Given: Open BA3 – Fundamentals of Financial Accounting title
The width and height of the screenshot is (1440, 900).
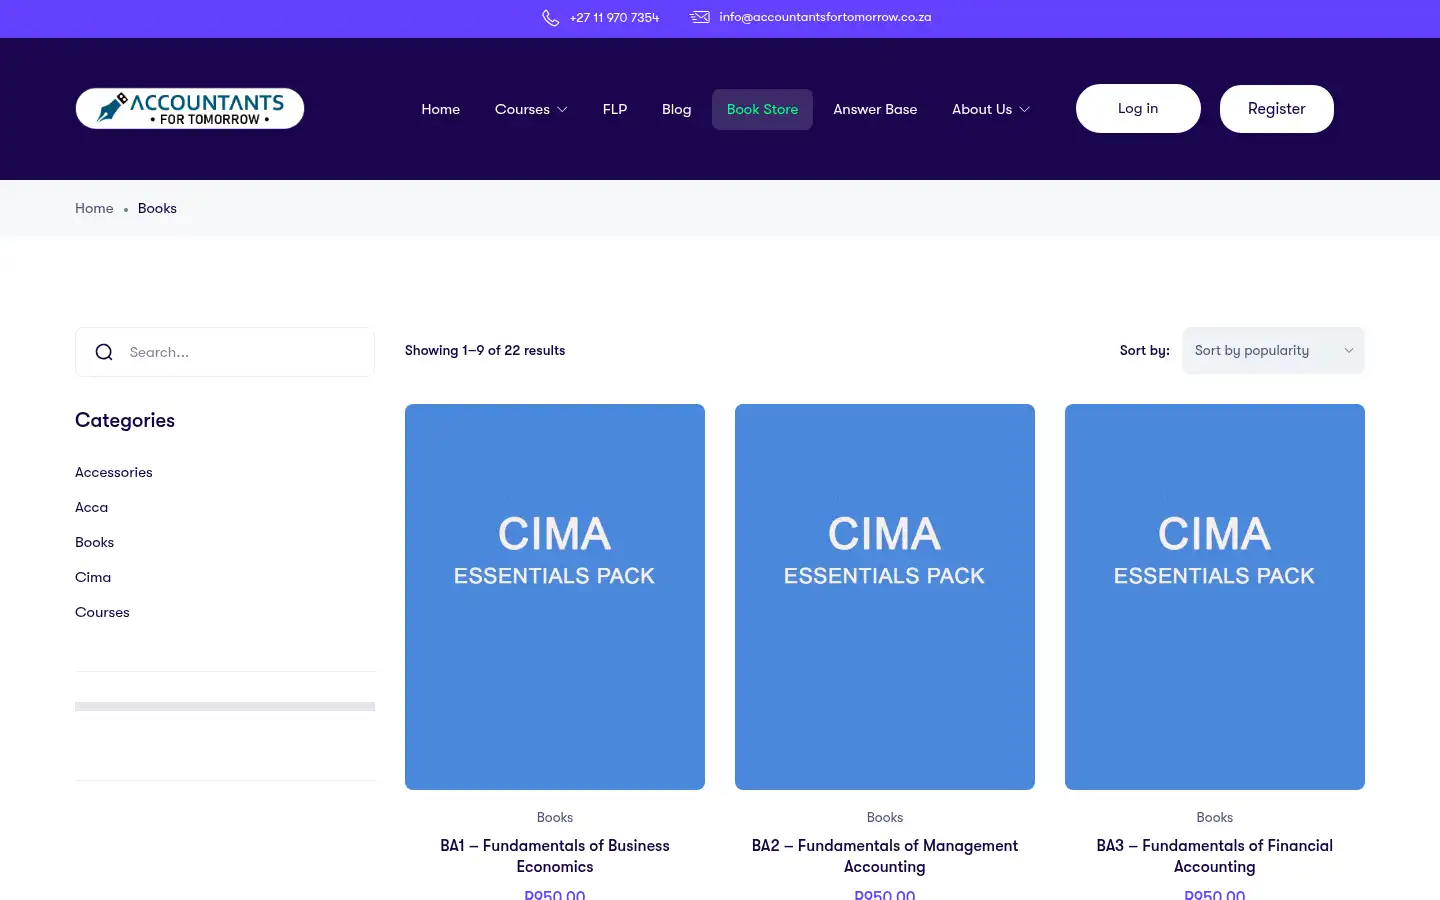Looking at the screenshot, I should pos(1215,856).
